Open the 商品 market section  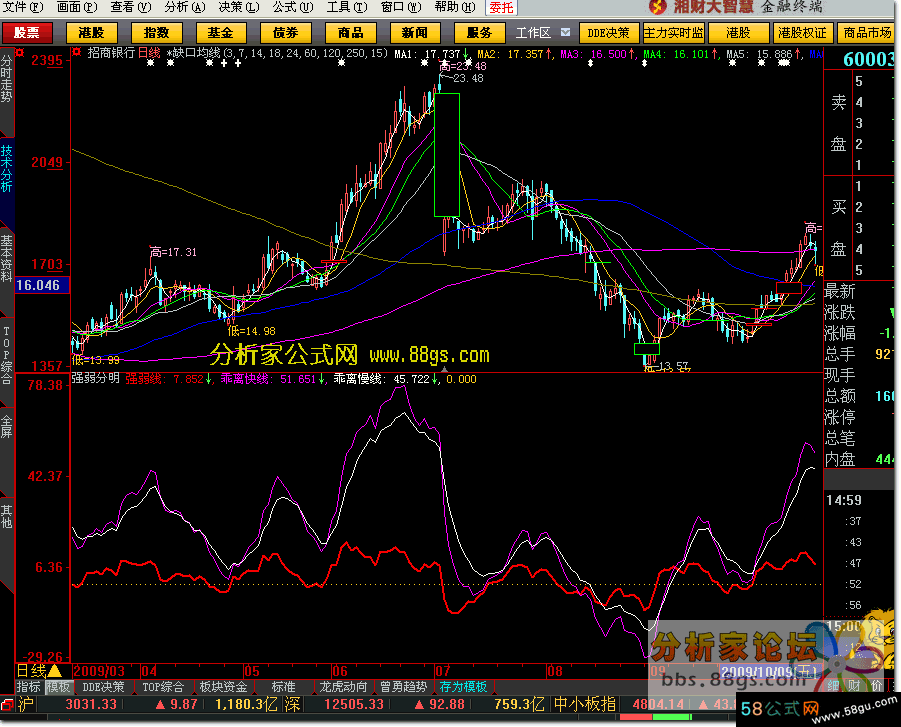click(x=351, y=33)
